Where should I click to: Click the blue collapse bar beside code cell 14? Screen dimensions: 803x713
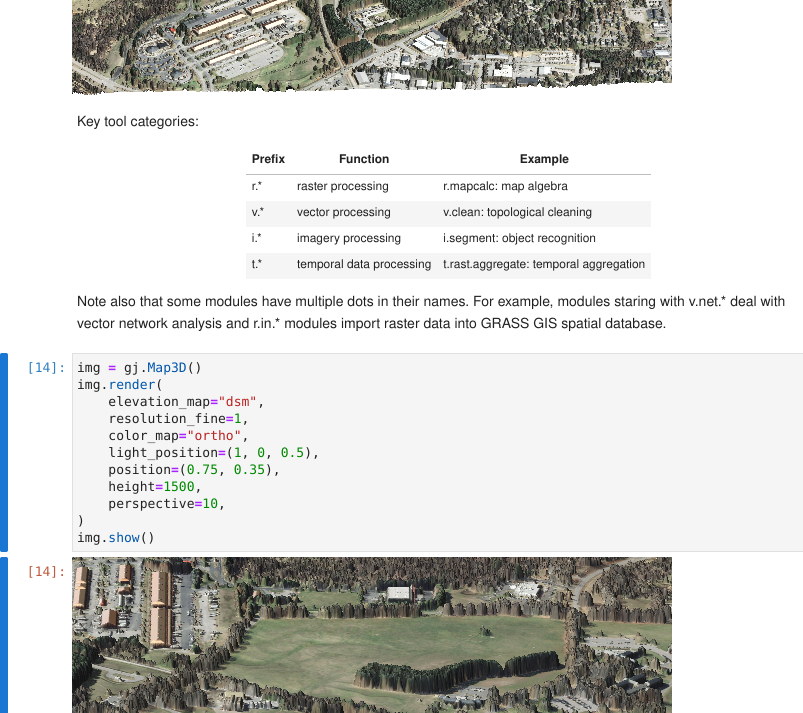4,452
